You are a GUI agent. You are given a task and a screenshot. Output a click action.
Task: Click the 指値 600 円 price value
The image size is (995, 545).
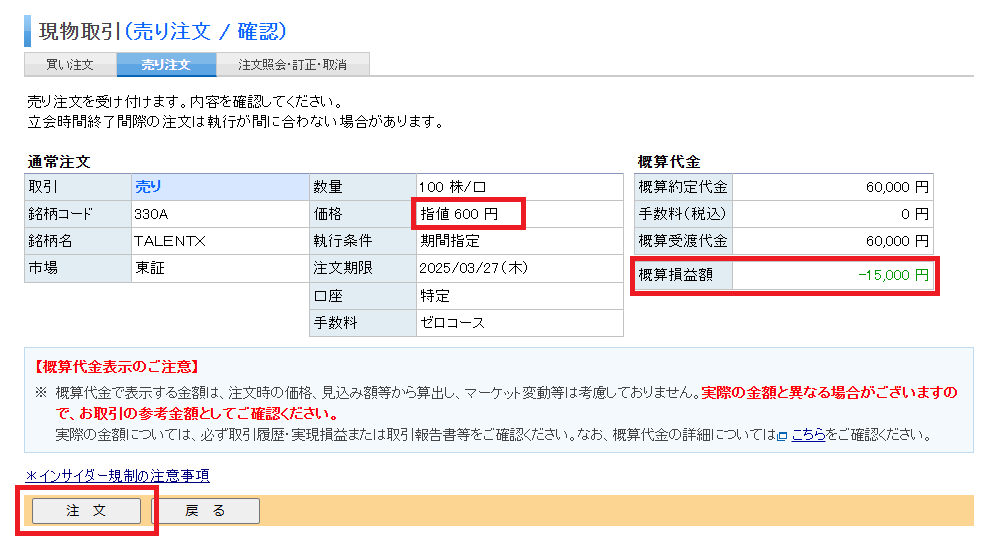click(458, 214)
